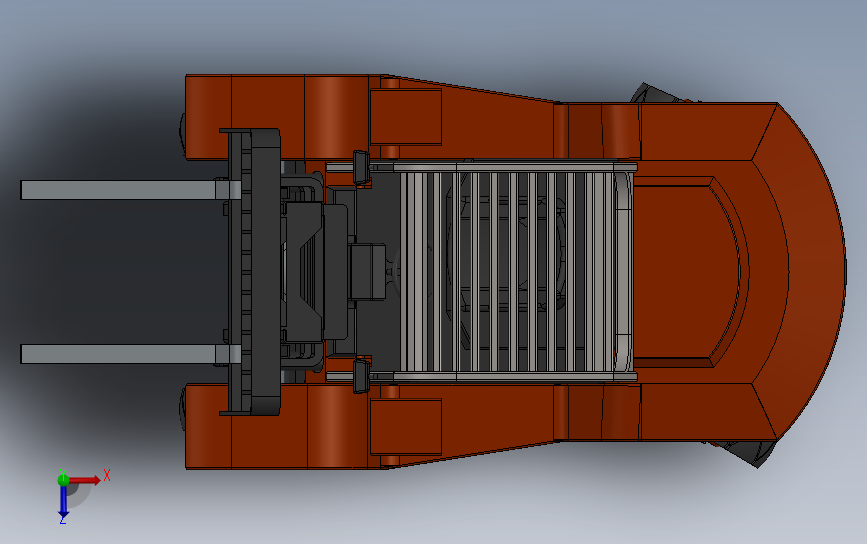This screenshot has height=544, width=867.
Task: Select the upper gray fork tine
Action: [x=130, y=190]
